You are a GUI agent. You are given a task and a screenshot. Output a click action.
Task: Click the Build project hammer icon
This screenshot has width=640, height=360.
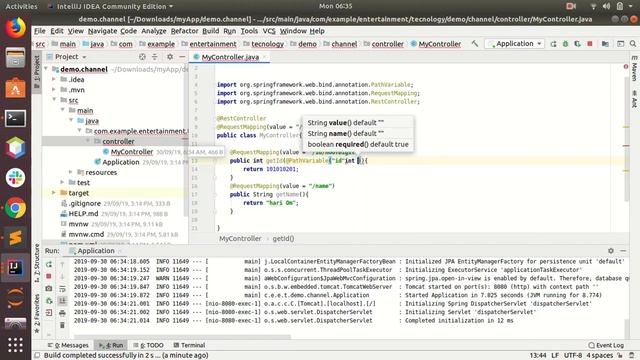(475, 44)
